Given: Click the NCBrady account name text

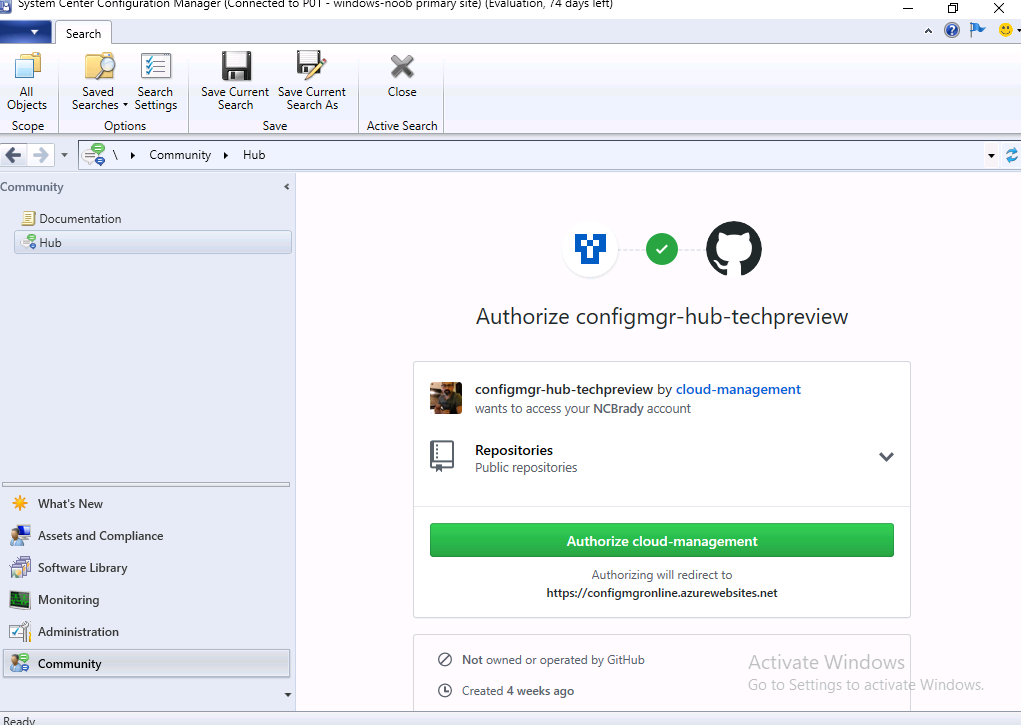Looking at the screenshot, I should (x=617, y=408).
